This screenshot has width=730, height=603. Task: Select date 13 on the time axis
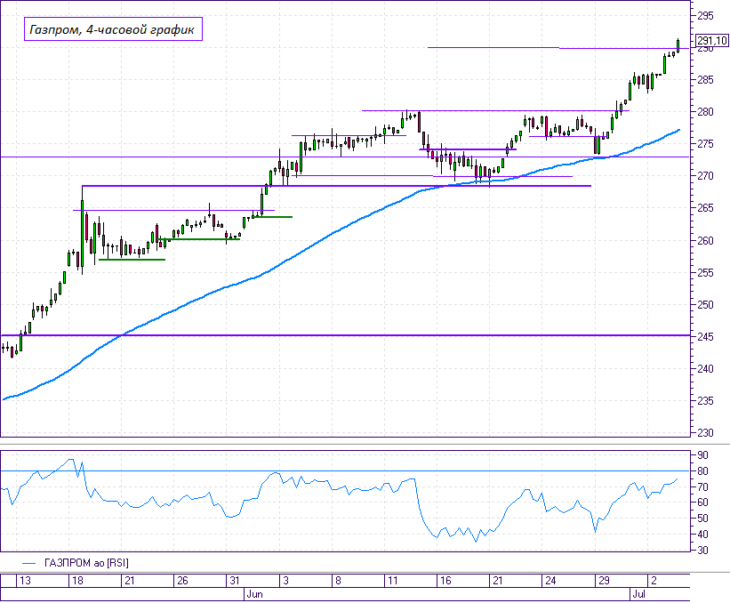[x=25, y=581]
